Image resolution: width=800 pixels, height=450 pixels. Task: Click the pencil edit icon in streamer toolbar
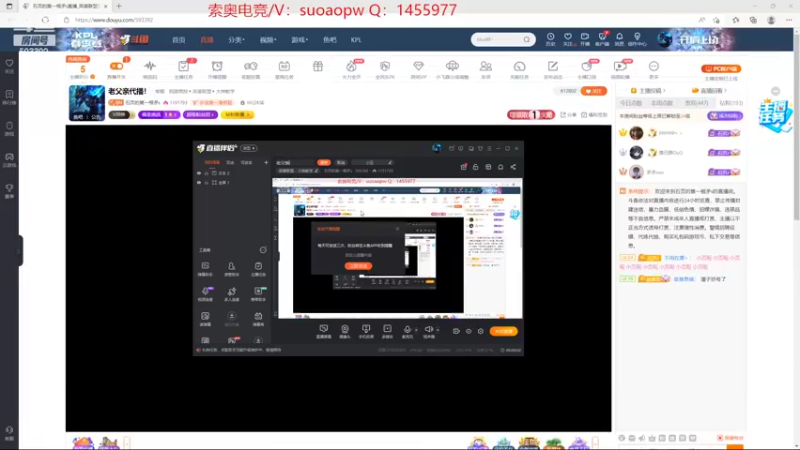point(553,66)
